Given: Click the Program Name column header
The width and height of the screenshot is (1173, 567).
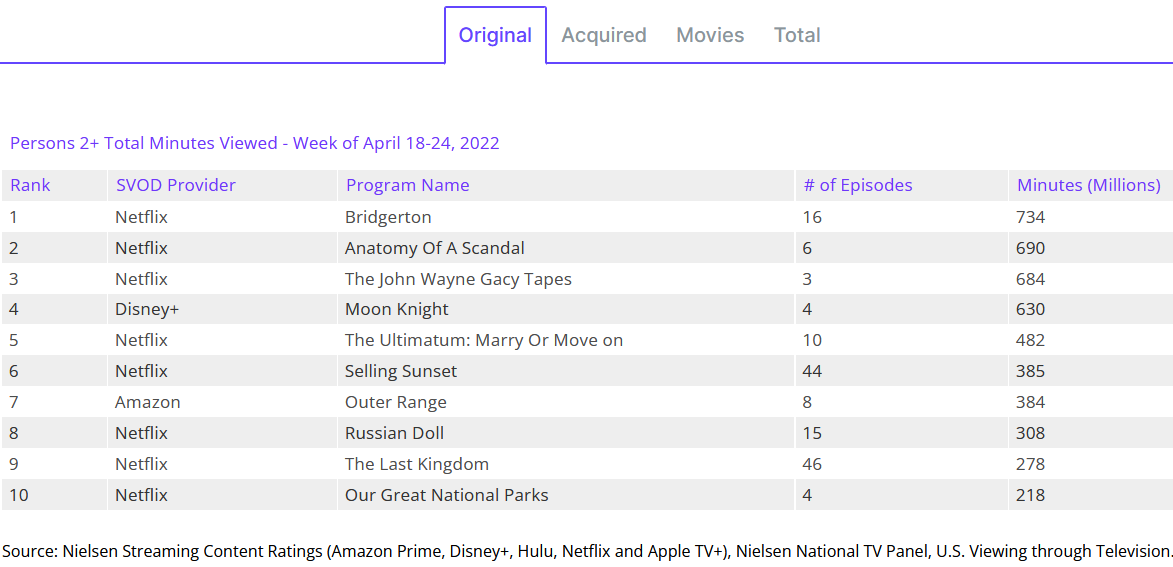Looking at the screenshot, I should (407, 185).
